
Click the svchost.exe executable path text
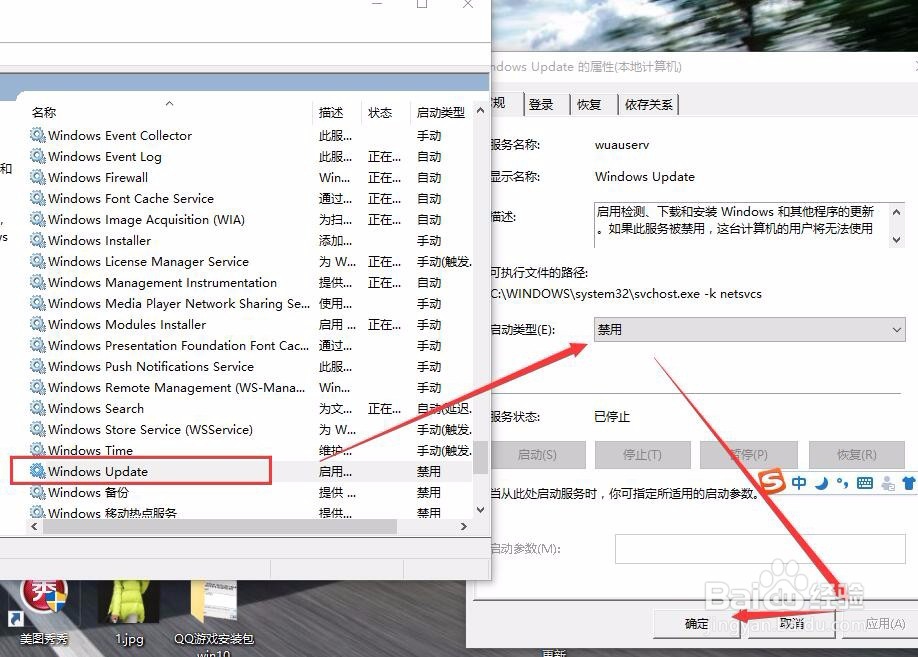click(x=625, y=293)
